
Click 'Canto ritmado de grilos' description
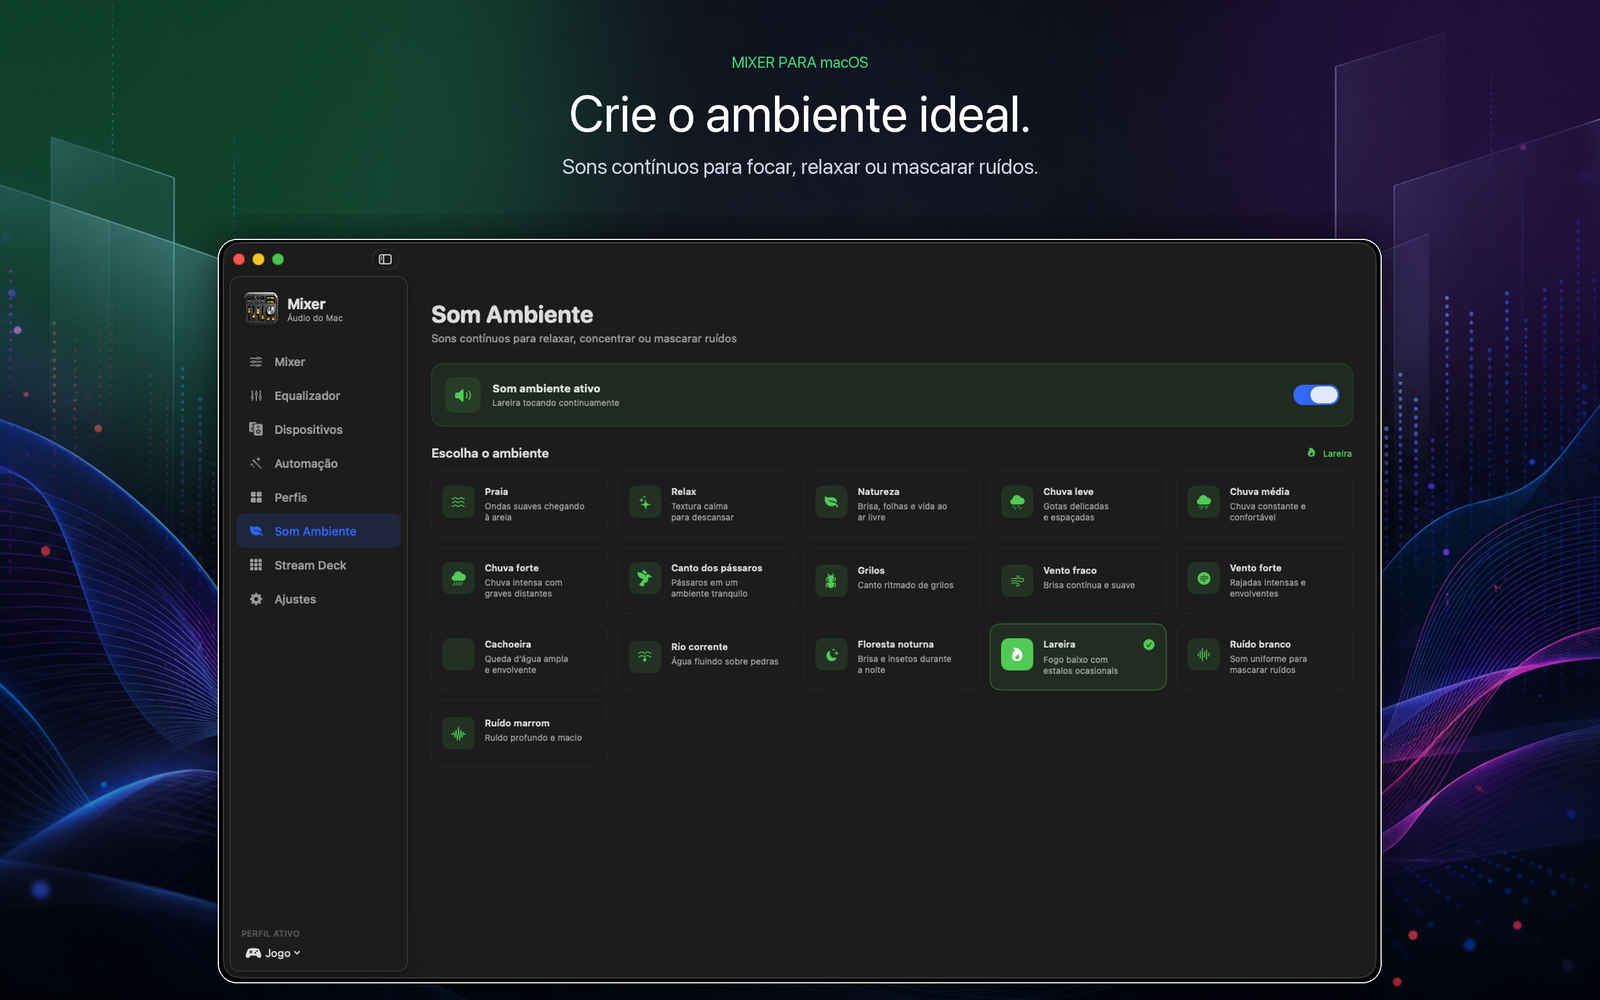pos(905,586)
